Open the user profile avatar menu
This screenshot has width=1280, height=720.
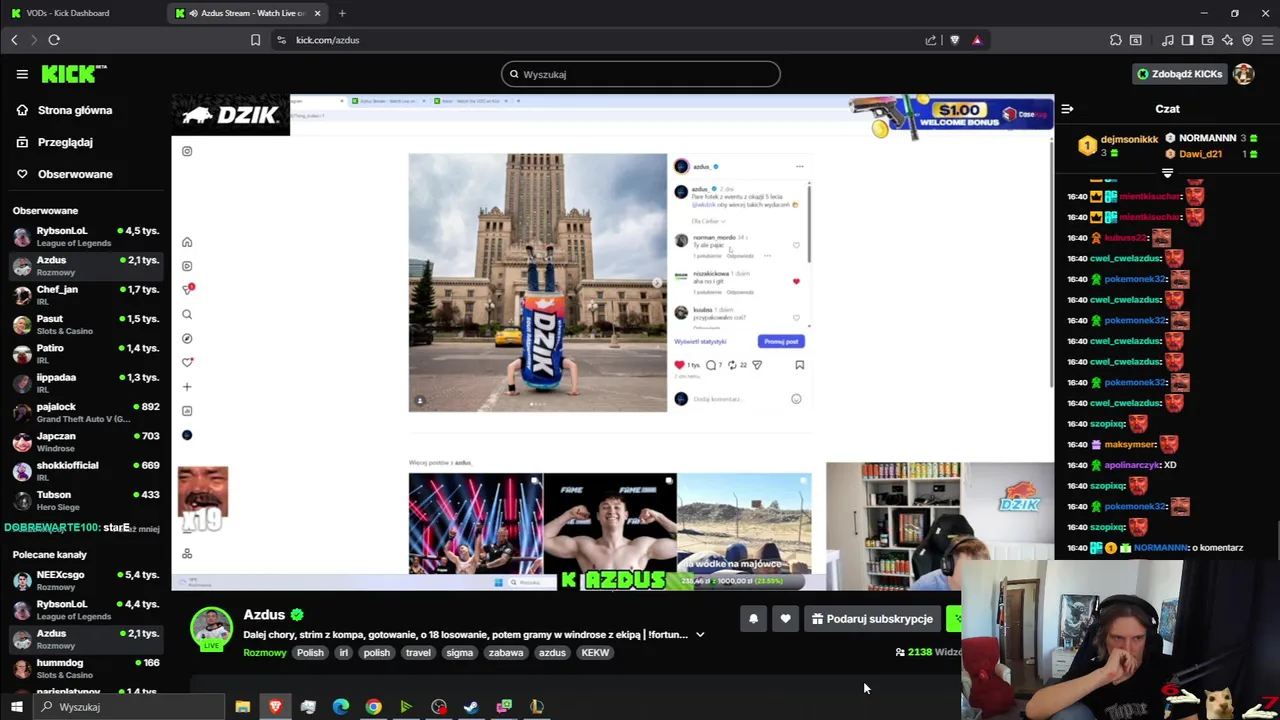pos(1244,74)
